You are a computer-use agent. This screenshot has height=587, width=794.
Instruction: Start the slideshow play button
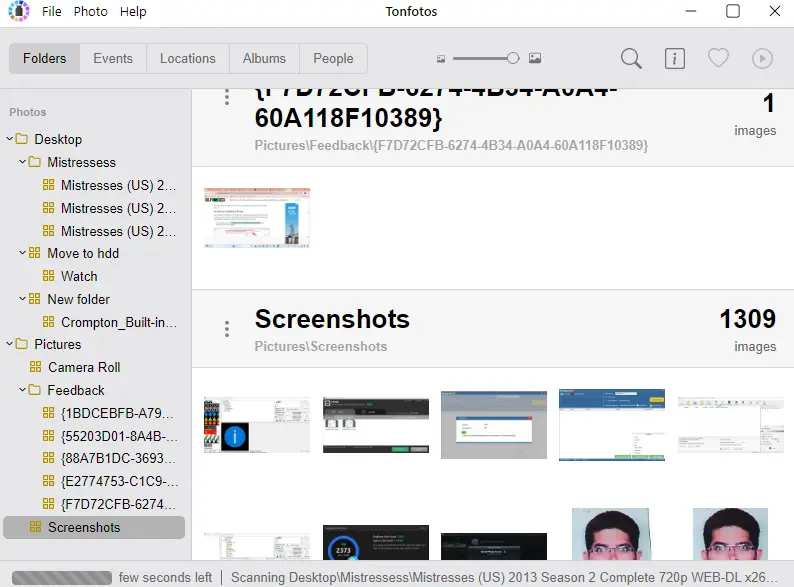pyautogui.click(x=762, y=59)
